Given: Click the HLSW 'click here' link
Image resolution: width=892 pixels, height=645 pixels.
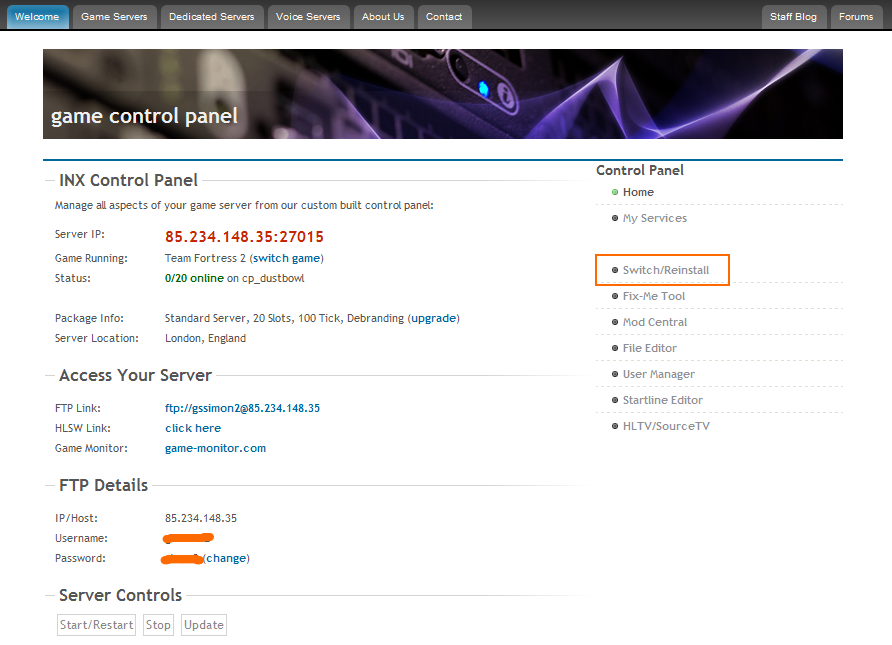Looking at the screenshot, I should tap(193, 428).
